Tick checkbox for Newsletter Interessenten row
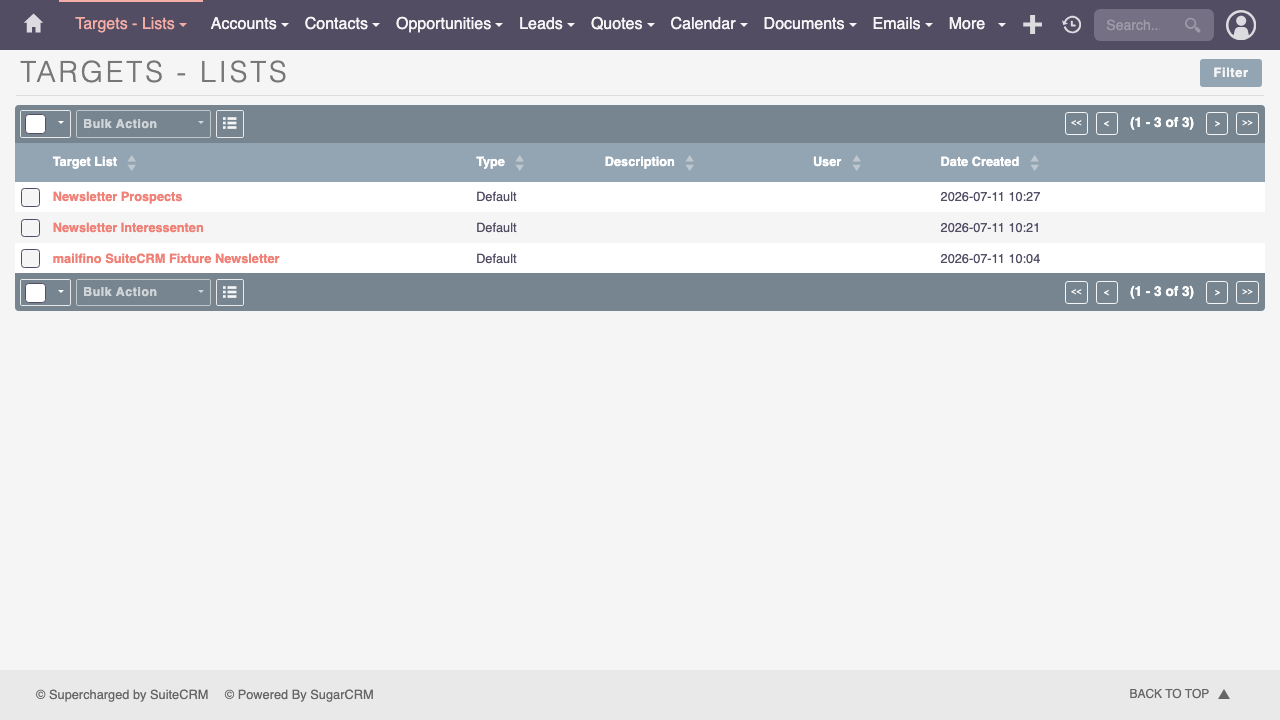 click(x=30, y=228)
